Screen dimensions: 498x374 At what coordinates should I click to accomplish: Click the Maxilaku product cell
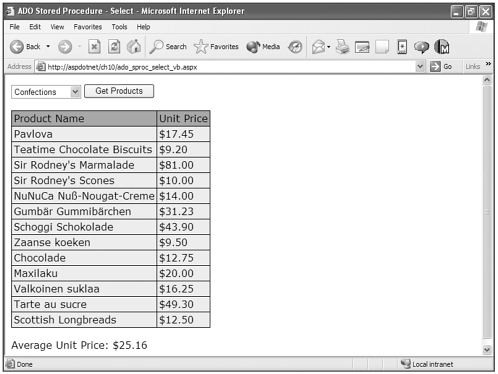84,273
